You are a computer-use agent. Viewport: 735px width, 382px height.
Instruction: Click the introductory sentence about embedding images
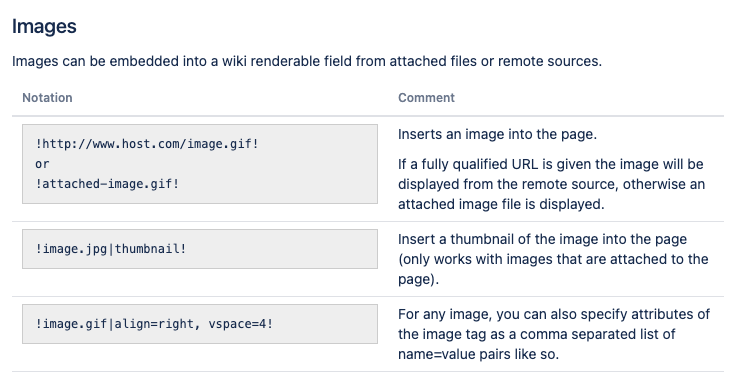click(307, 61)
